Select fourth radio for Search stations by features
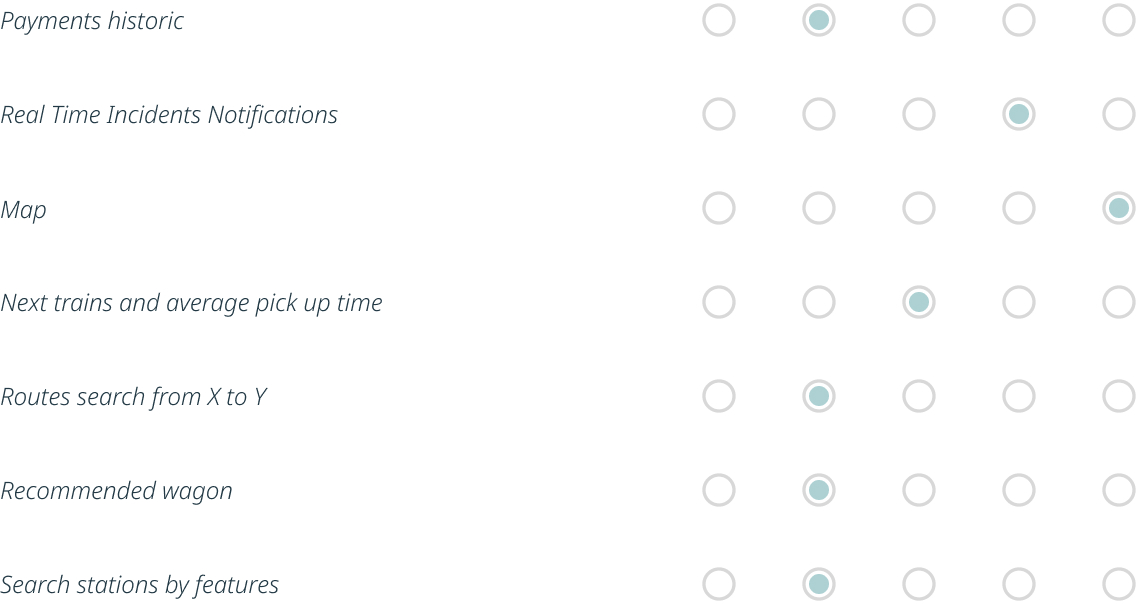The image size is (1139, 604). click(x=1019, y=584)
